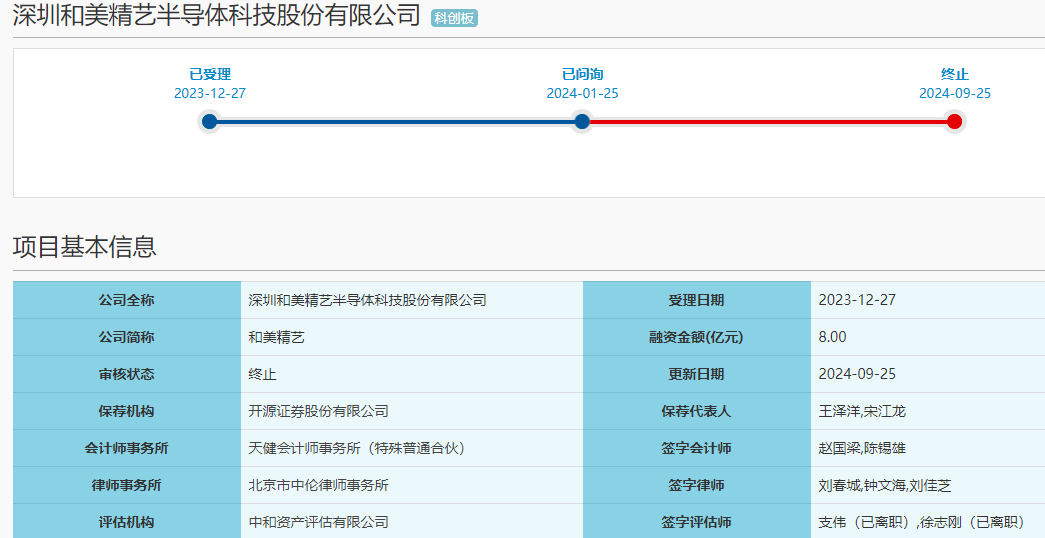The image size is (1045, 538).
Task: Click the date 2024-09-25 under timeline 终止
Action: tap(955, 93)
